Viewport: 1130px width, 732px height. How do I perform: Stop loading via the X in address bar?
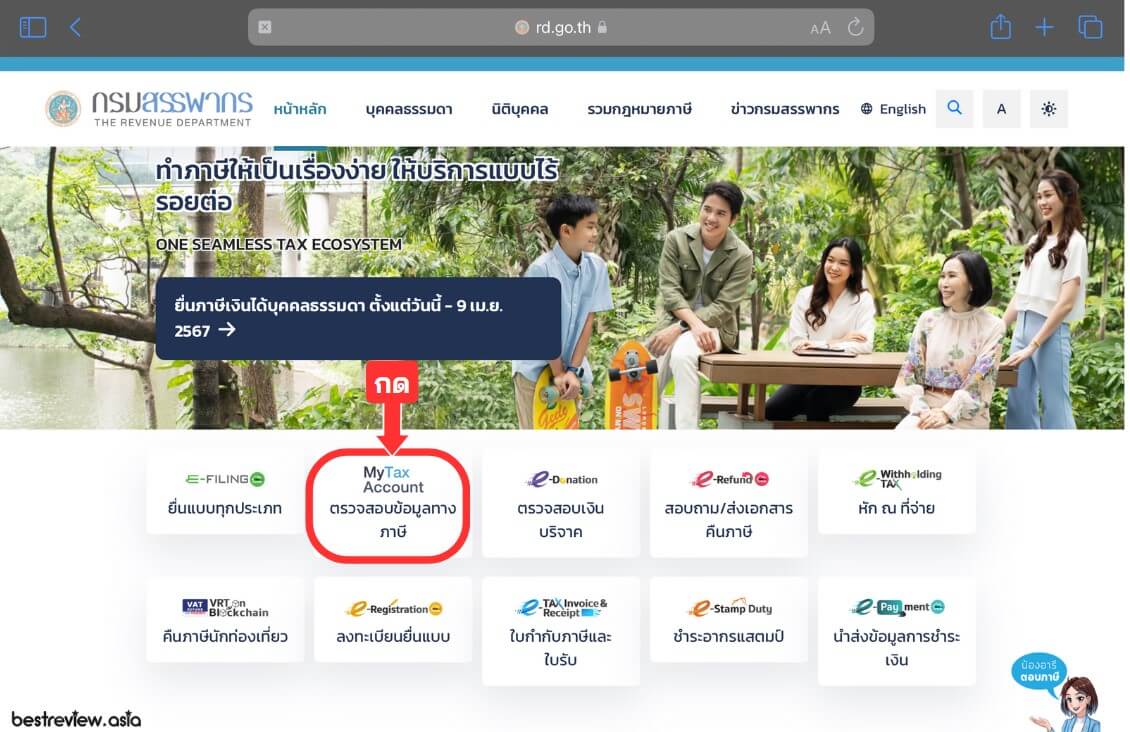265,27
